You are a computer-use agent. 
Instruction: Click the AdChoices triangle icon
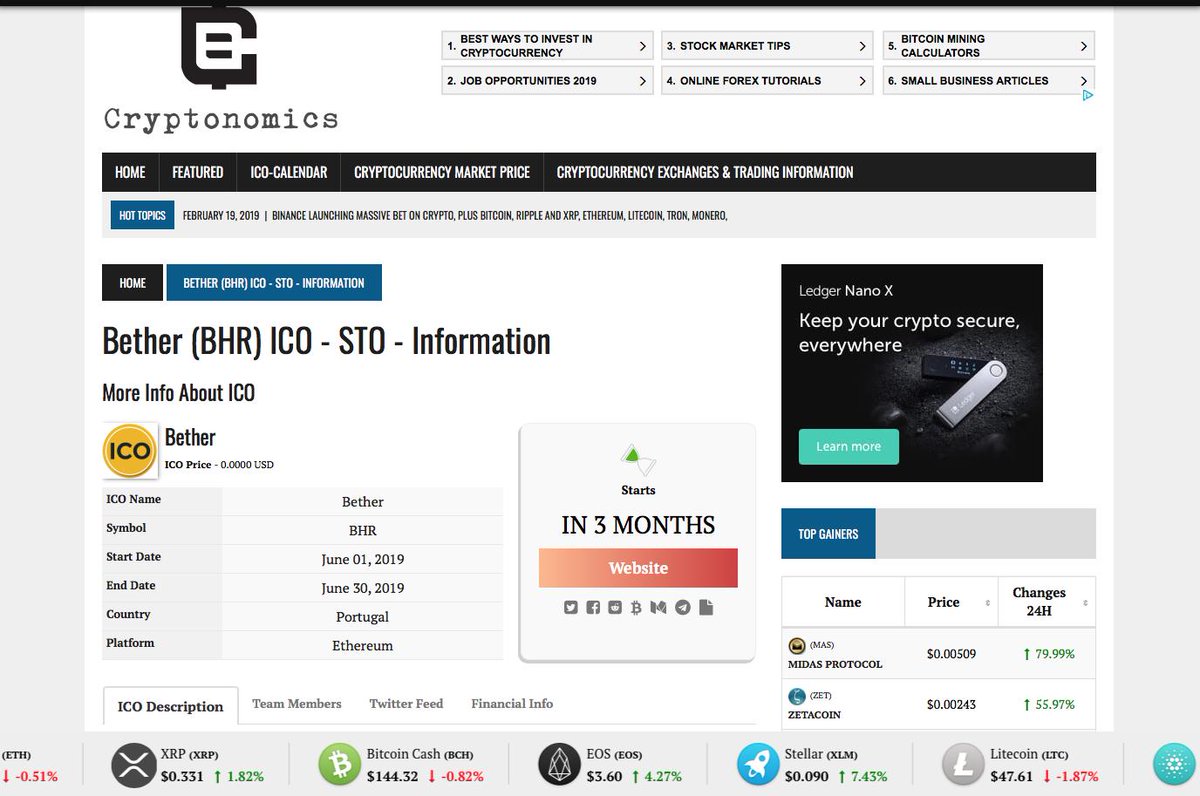pyautogui.click(x=1088, y=95)
